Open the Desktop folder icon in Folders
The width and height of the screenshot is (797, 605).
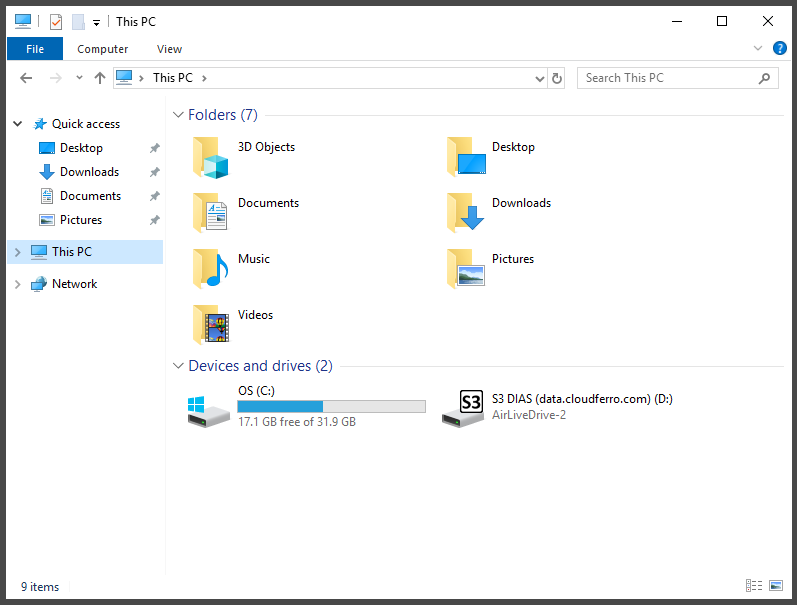tap(466, 157)
